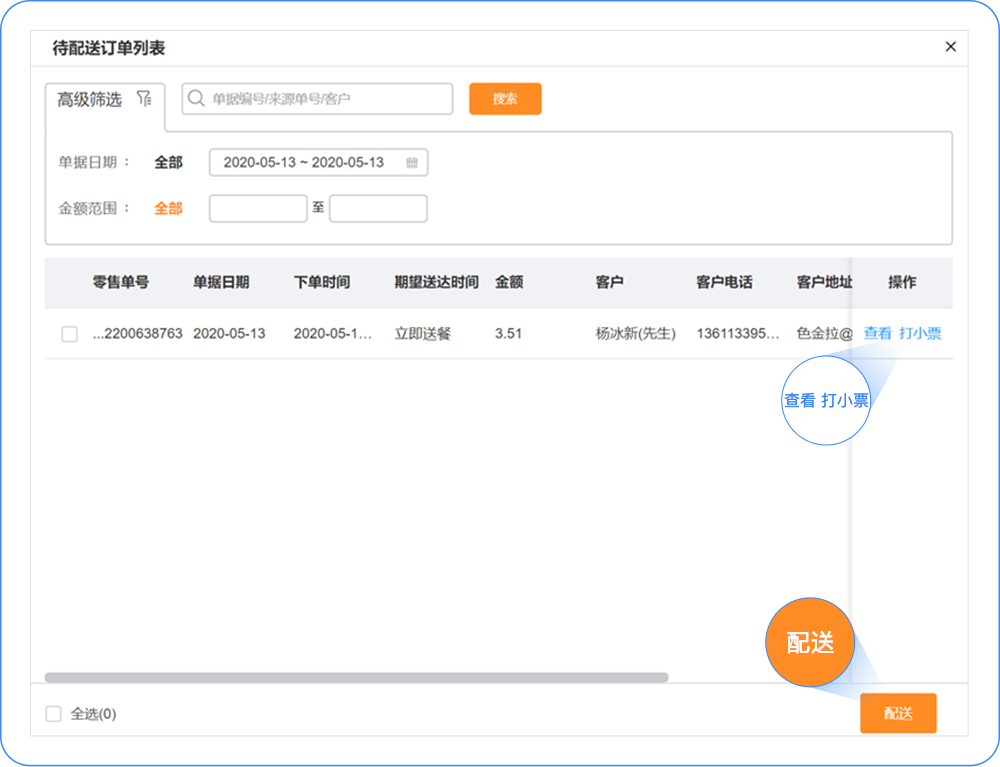The width and height of the screenshot is (1000, 767).
Task: Select 全部 for 单据日期
Action: click(x=168, y=163)
